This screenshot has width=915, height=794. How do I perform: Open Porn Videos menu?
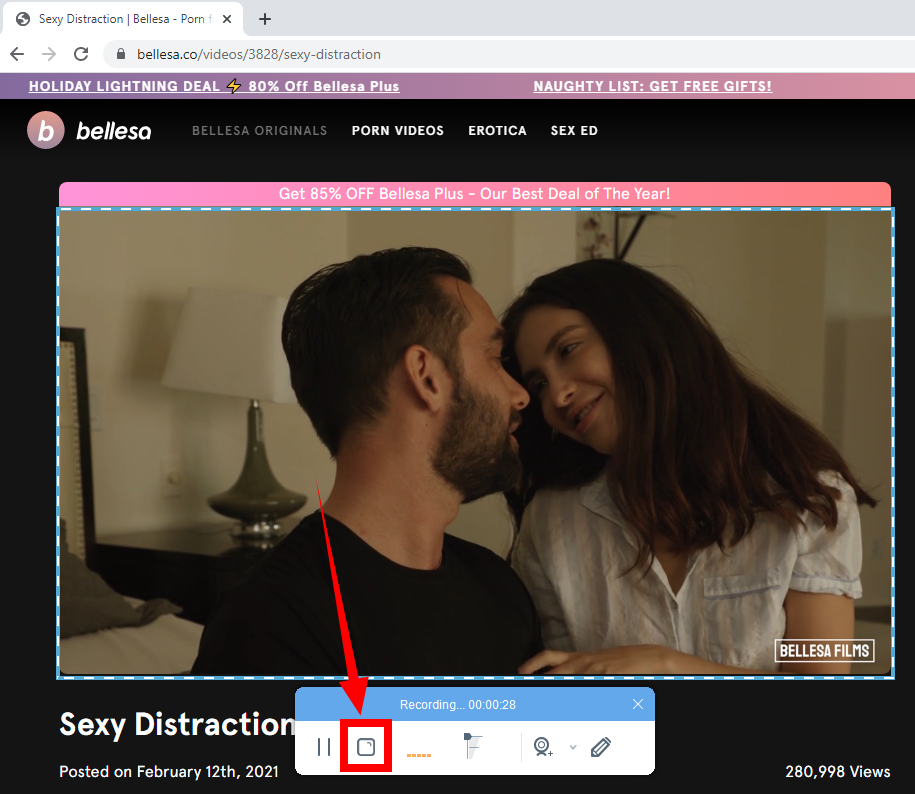[397, 131]
